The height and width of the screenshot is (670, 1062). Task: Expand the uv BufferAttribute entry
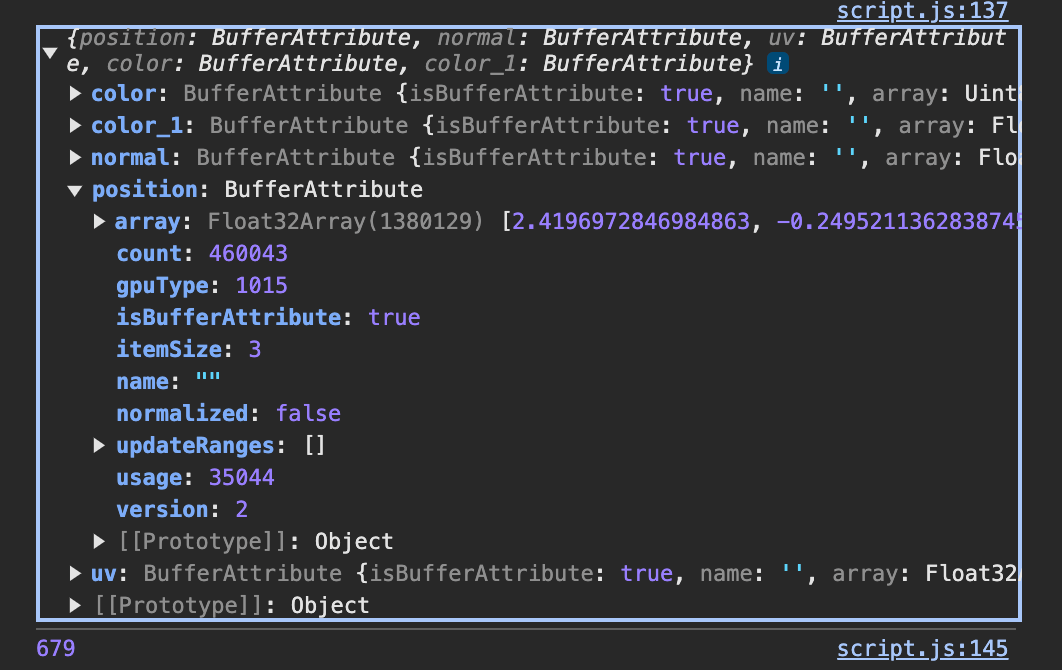point(75,573)
